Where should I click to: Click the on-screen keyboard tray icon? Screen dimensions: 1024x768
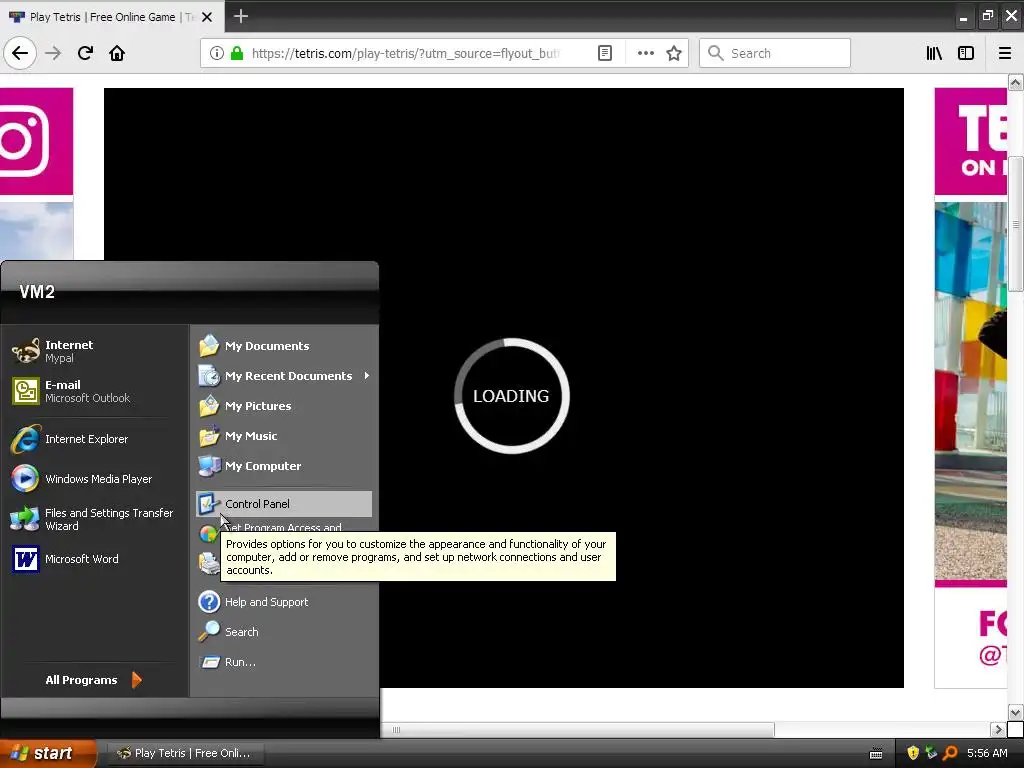coord(876,754)
